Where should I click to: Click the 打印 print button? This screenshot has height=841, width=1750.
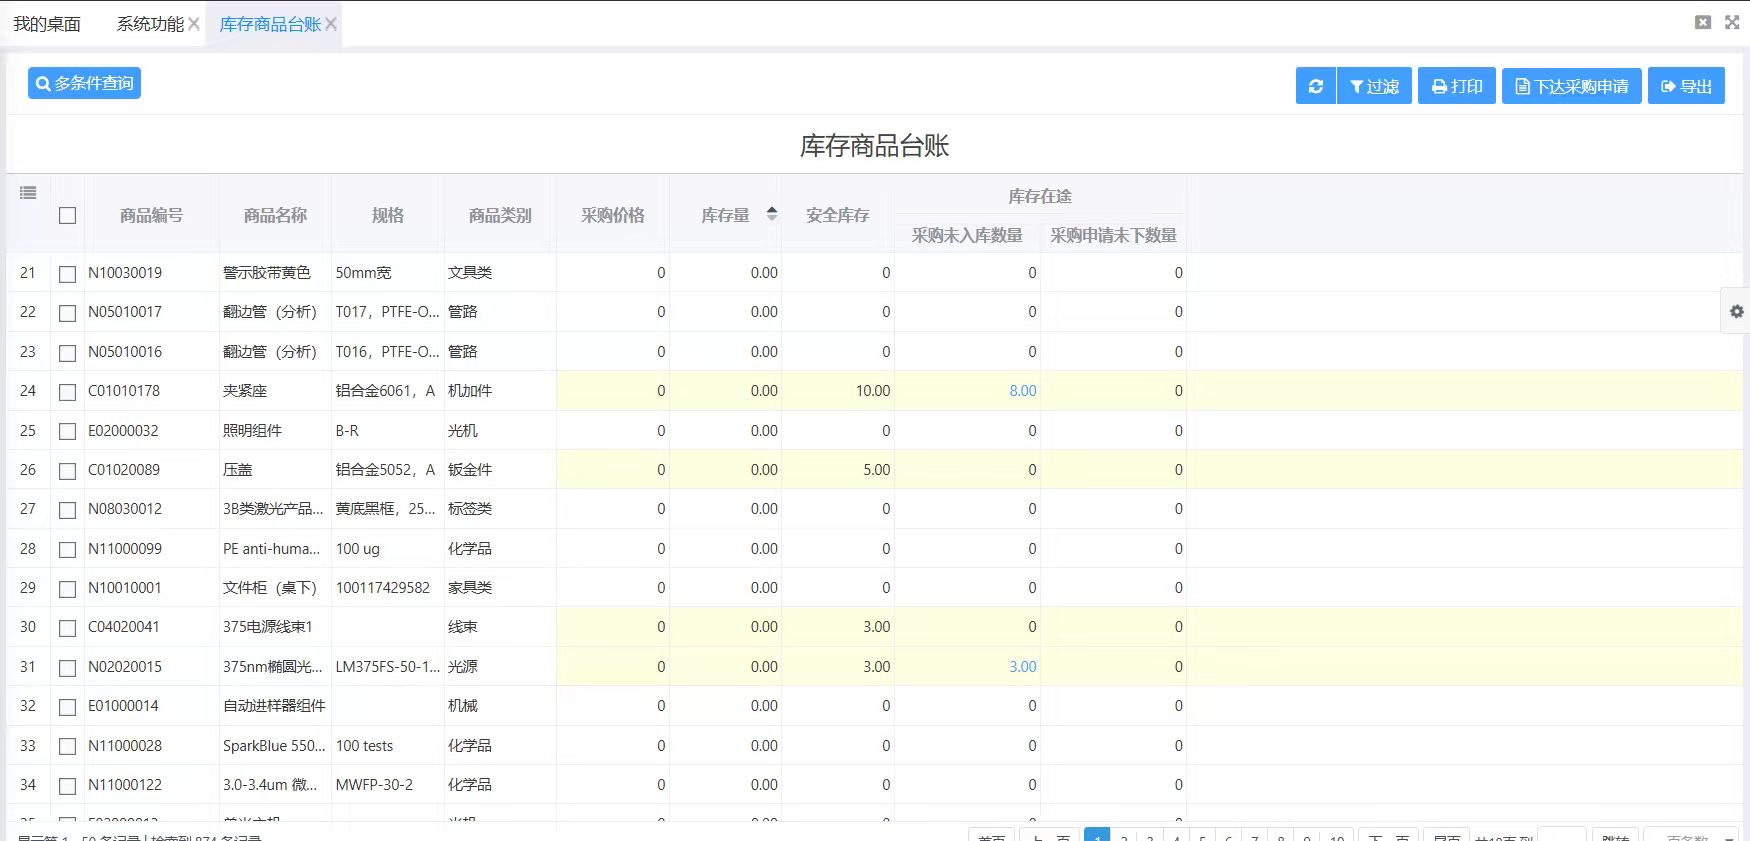pos(1457,86)
